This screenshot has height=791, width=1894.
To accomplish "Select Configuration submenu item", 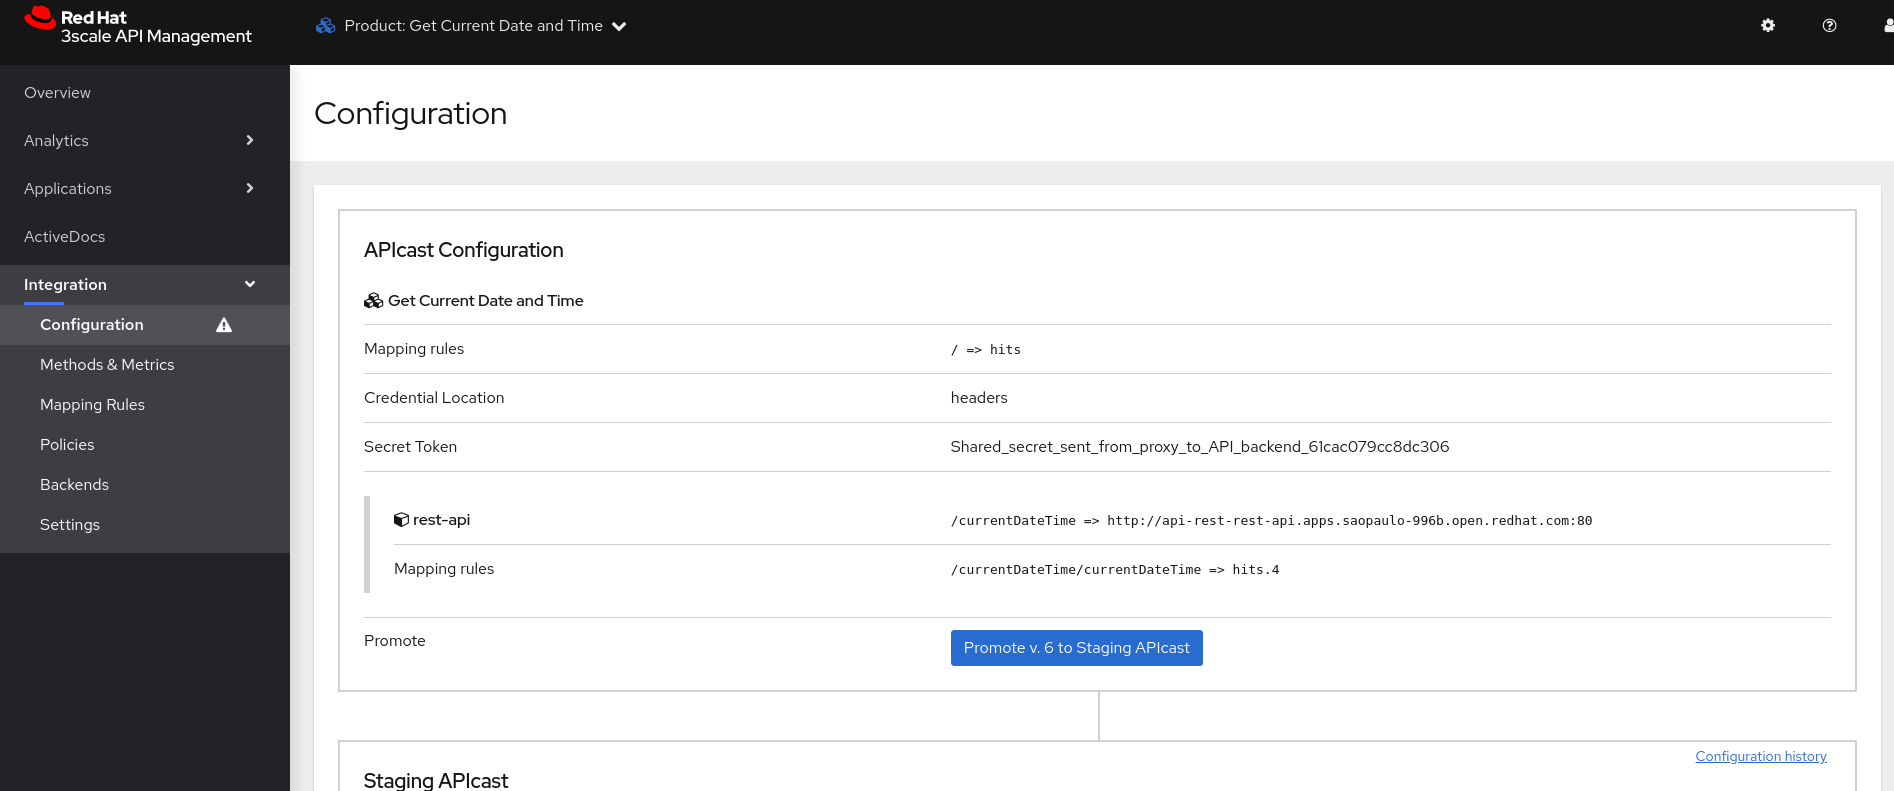I will click(145, 325).
